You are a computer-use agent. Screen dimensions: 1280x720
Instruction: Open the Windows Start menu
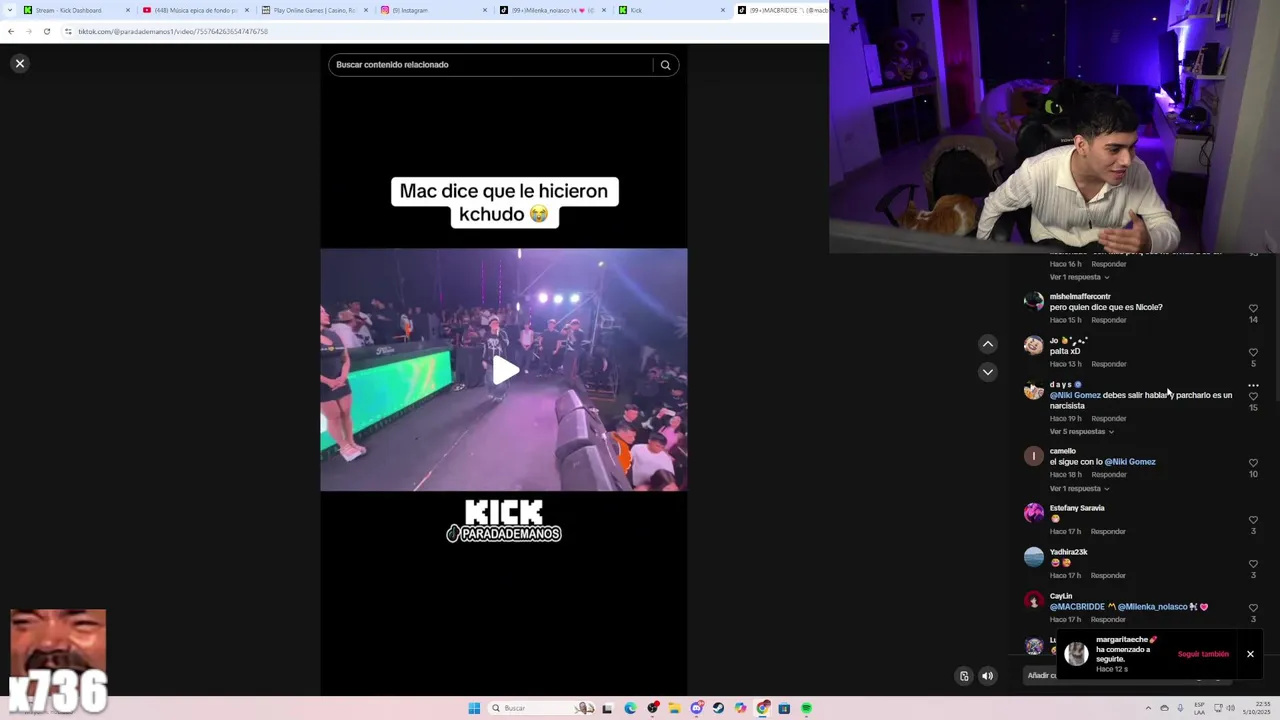click(474, 708)
